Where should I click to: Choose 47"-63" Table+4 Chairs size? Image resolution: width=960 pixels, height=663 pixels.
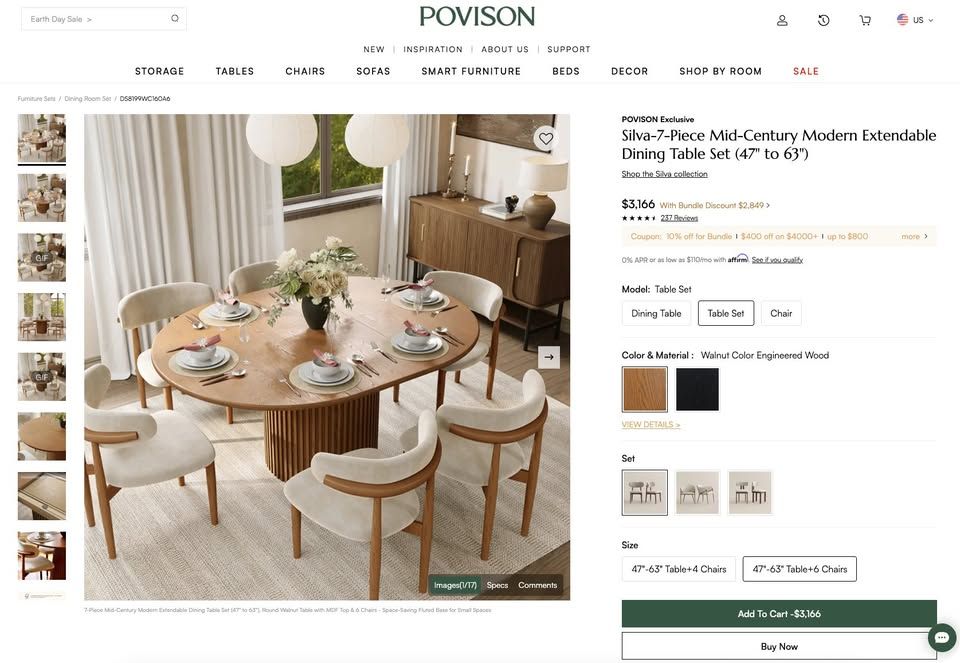click(678, 569)
